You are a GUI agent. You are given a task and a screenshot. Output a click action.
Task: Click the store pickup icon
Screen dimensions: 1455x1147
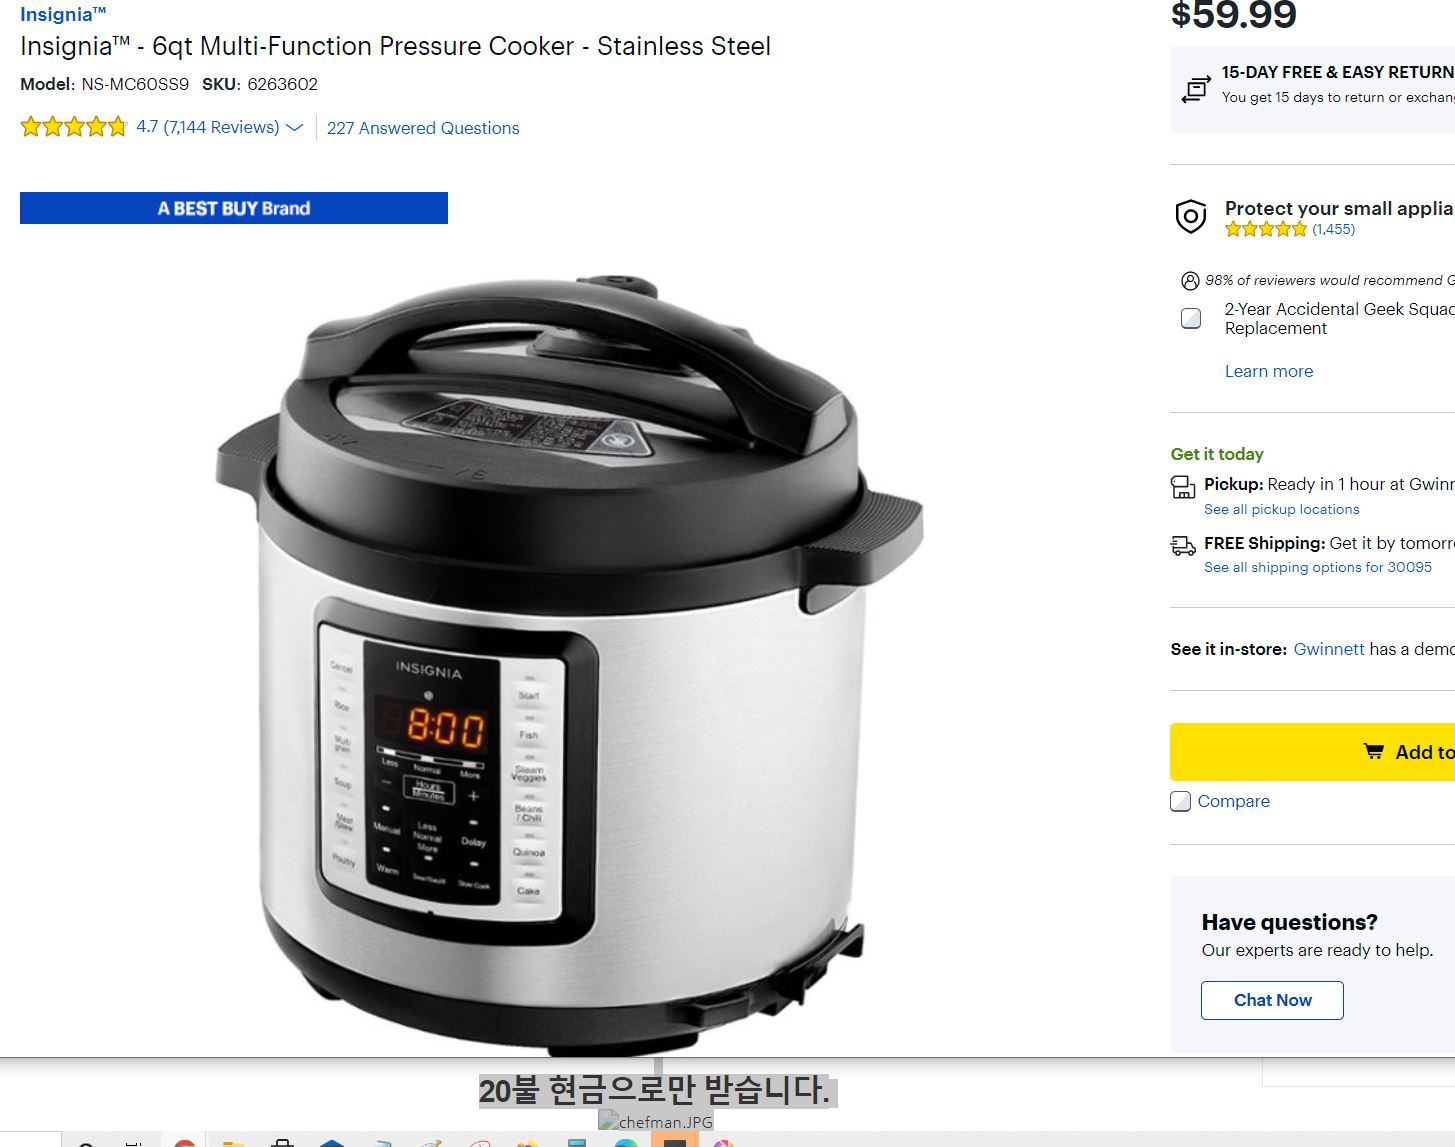coord(1183,487)
